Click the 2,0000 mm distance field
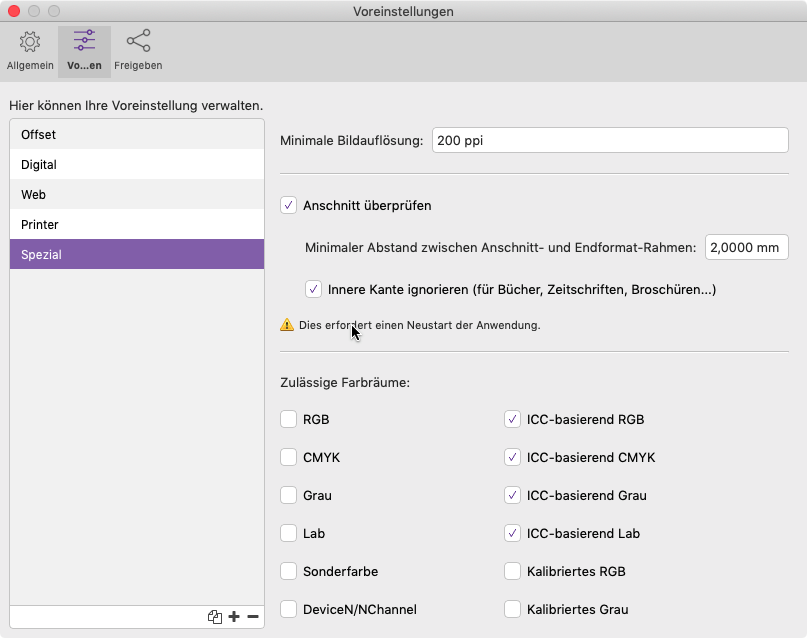Viewport: 807px width, 638px height. 746,247
